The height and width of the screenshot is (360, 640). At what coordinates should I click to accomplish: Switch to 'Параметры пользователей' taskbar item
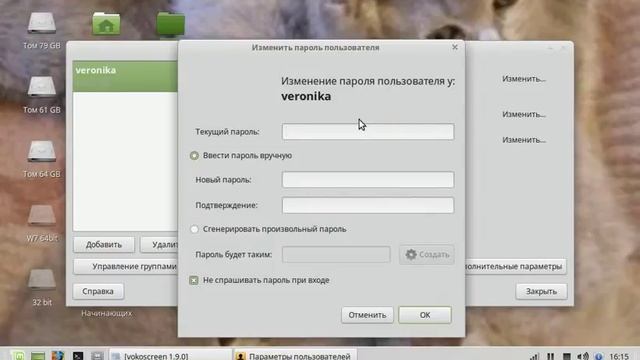pos(295,356)
